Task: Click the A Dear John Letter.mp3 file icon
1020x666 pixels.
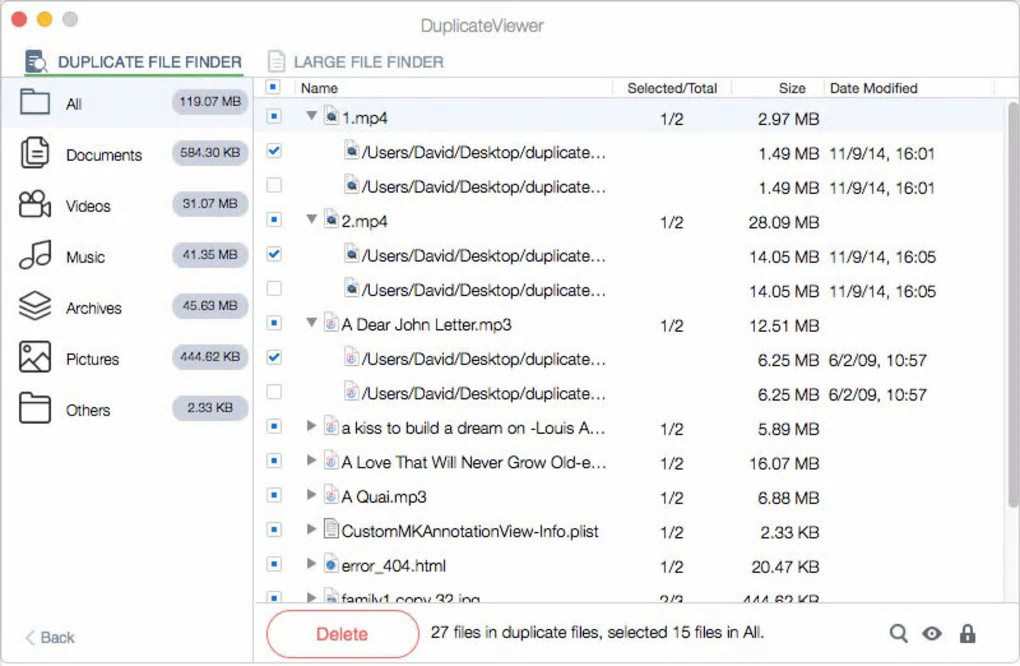Action: [331, 323]
